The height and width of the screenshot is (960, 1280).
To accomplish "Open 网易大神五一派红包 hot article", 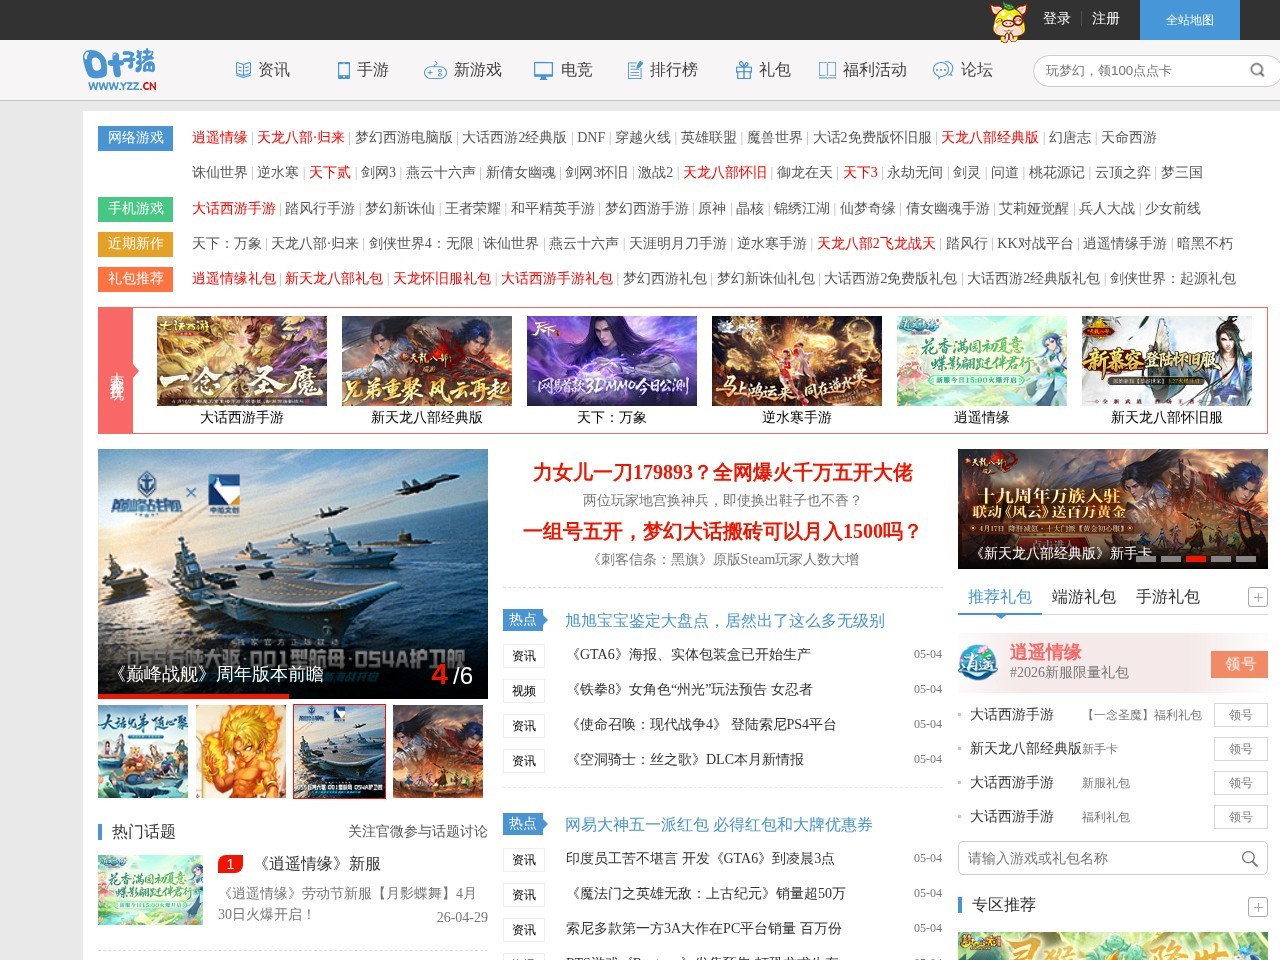I will 719,825.
